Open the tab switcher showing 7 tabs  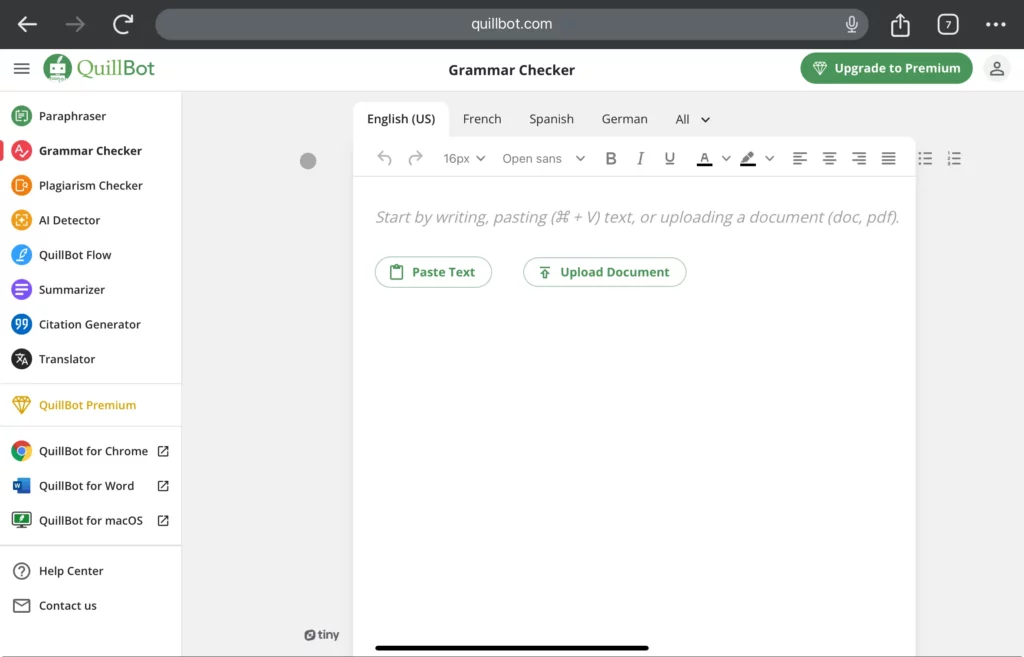tap(948, 25)
